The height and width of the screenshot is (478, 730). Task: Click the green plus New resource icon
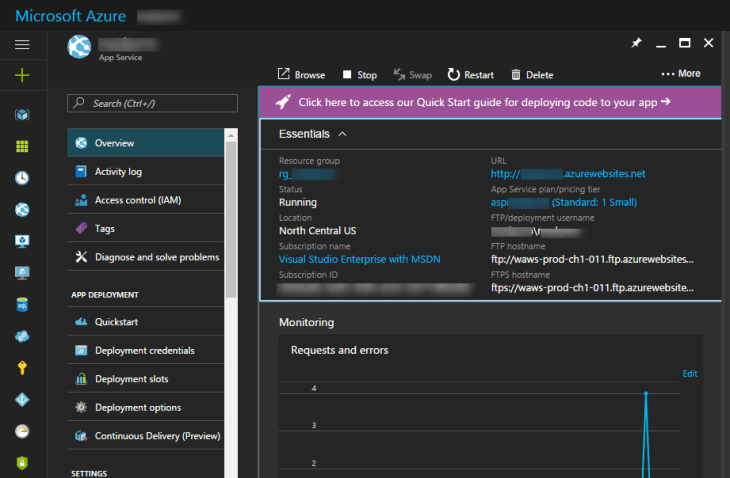22,76
